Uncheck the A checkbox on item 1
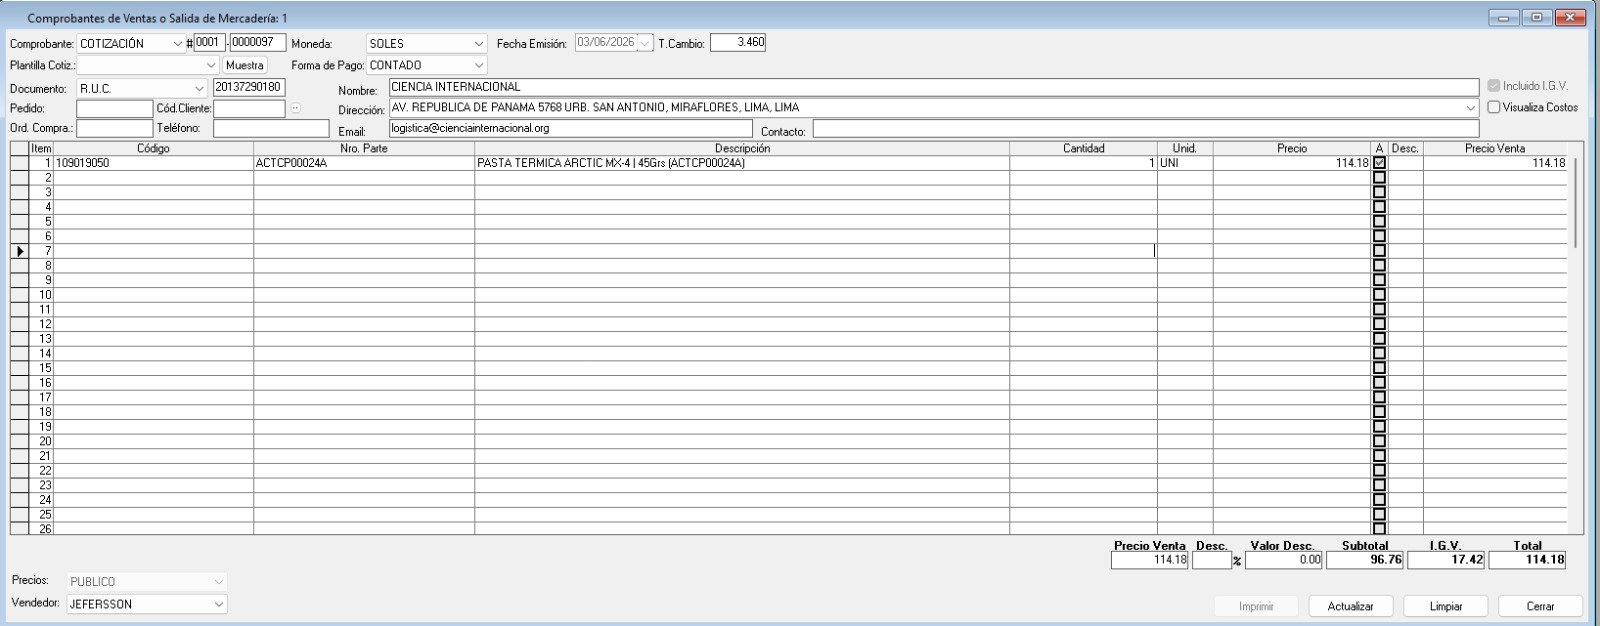The width and height of the screenshot is (1600, 626). (x=1380, y=163)
